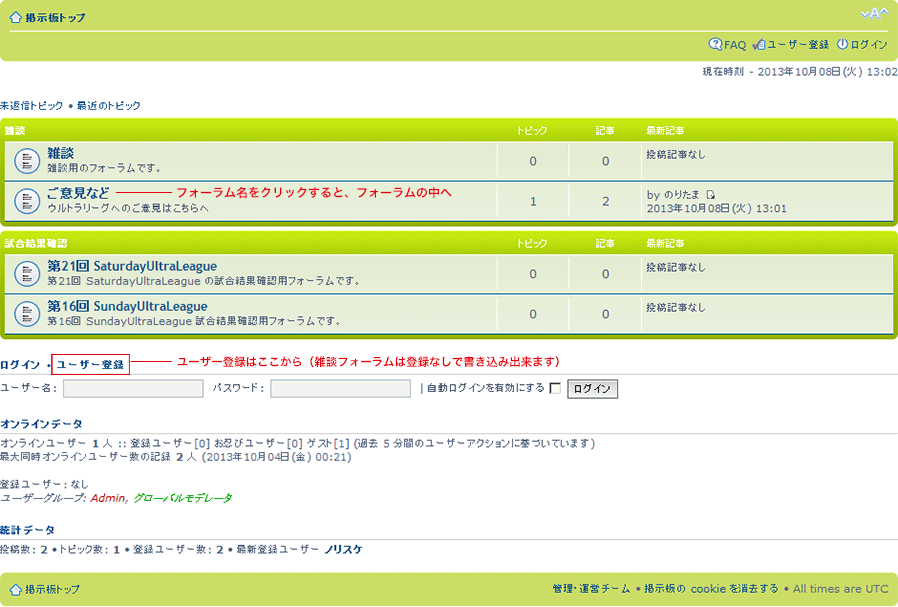Focus the パスワード input field
The width and height of the screenshot is (898, 607).
click(x=340, y=388)
